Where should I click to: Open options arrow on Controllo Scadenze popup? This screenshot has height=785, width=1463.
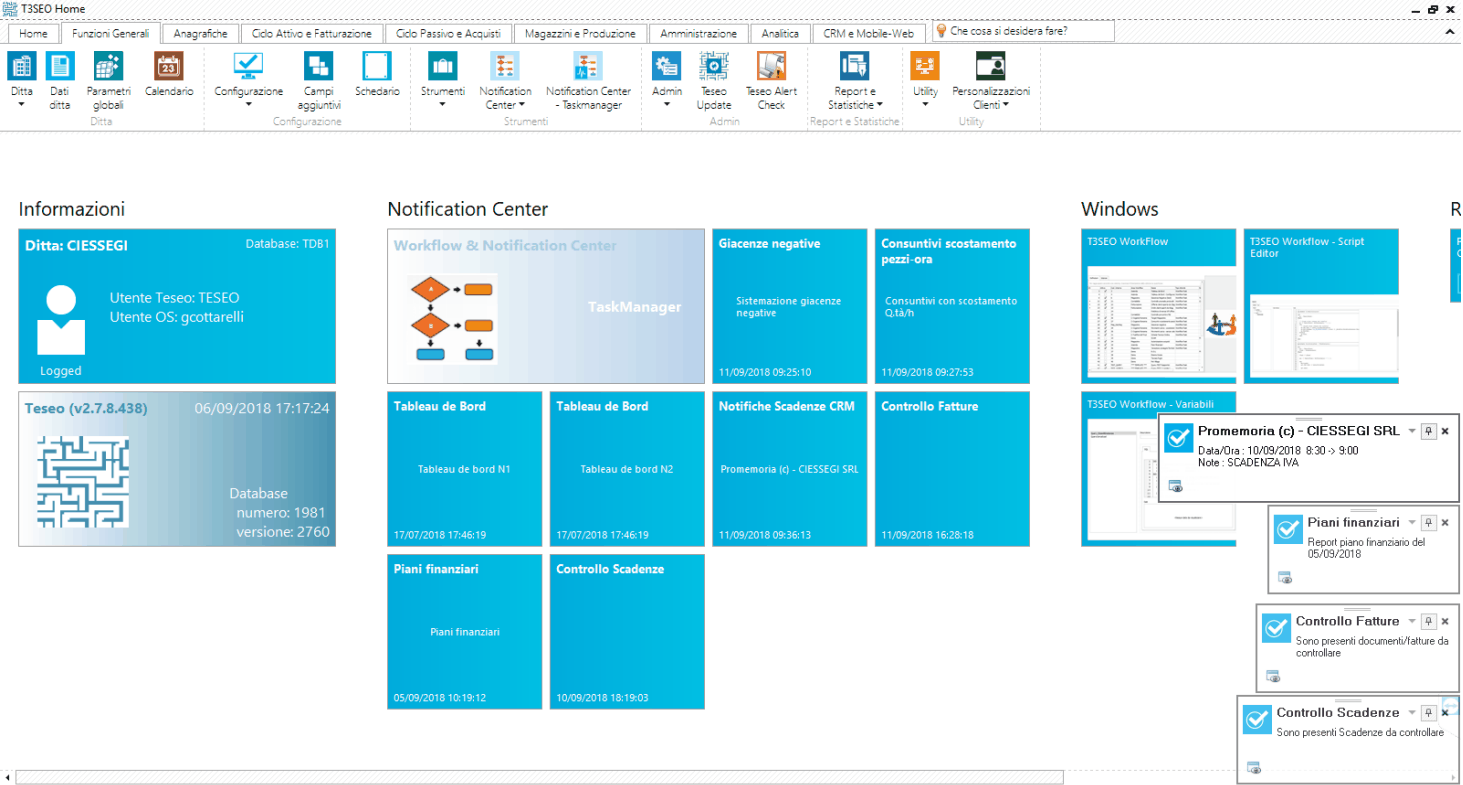click(1412, 713)
